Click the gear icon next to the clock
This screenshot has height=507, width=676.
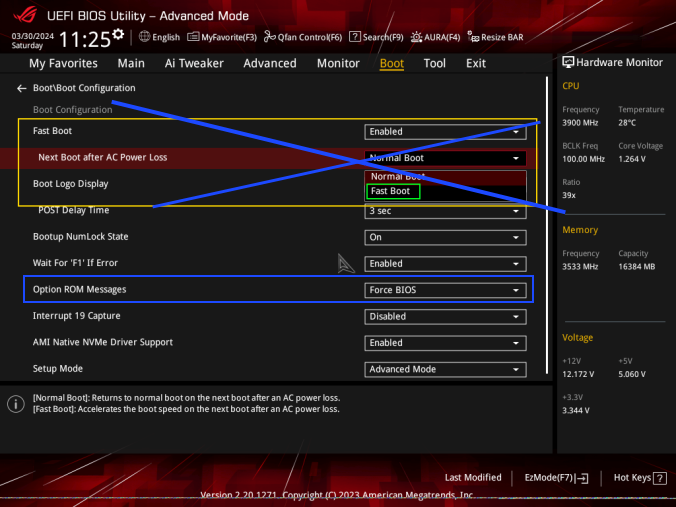click(118, 34)
